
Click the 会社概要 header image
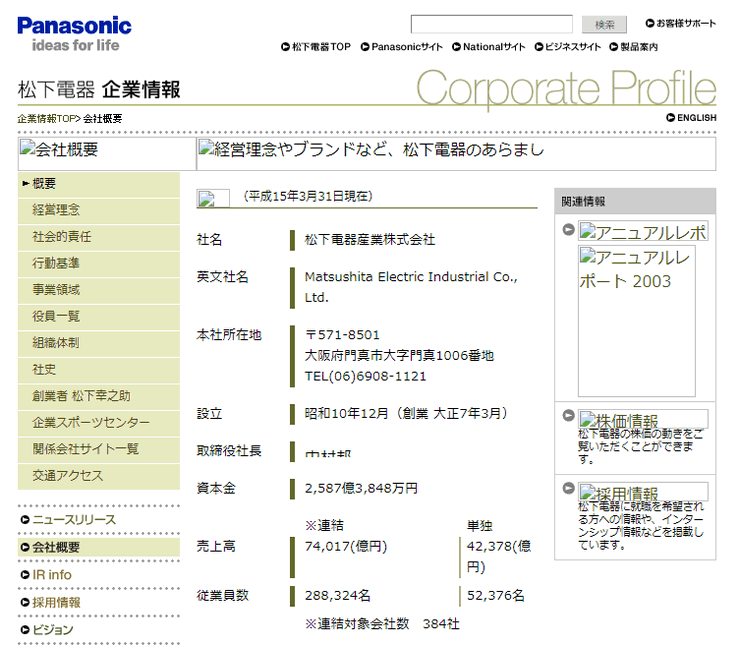pyautogui.click(x=107, y=154)
